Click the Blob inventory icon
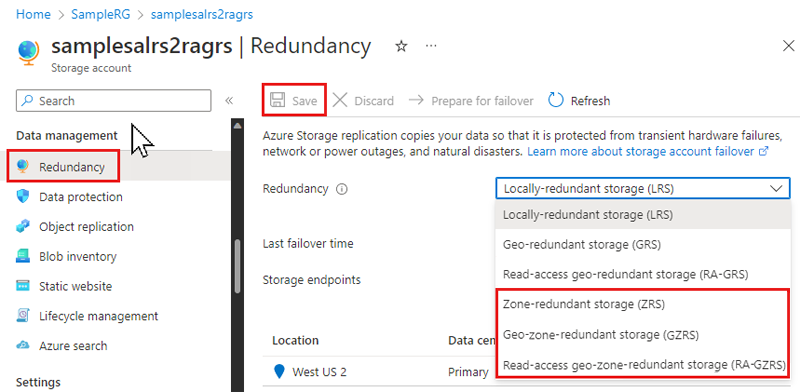This screenshot has height=392, width=800. click(23, 256)
